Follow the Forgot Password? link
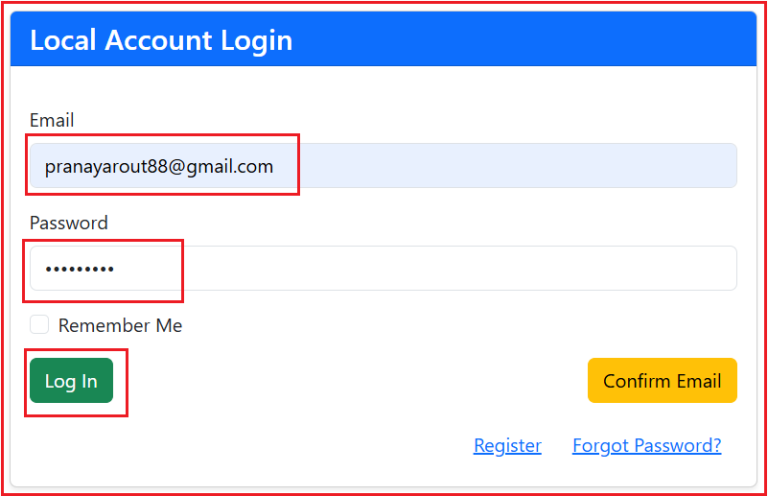768x496 pixels. (647, 446)
